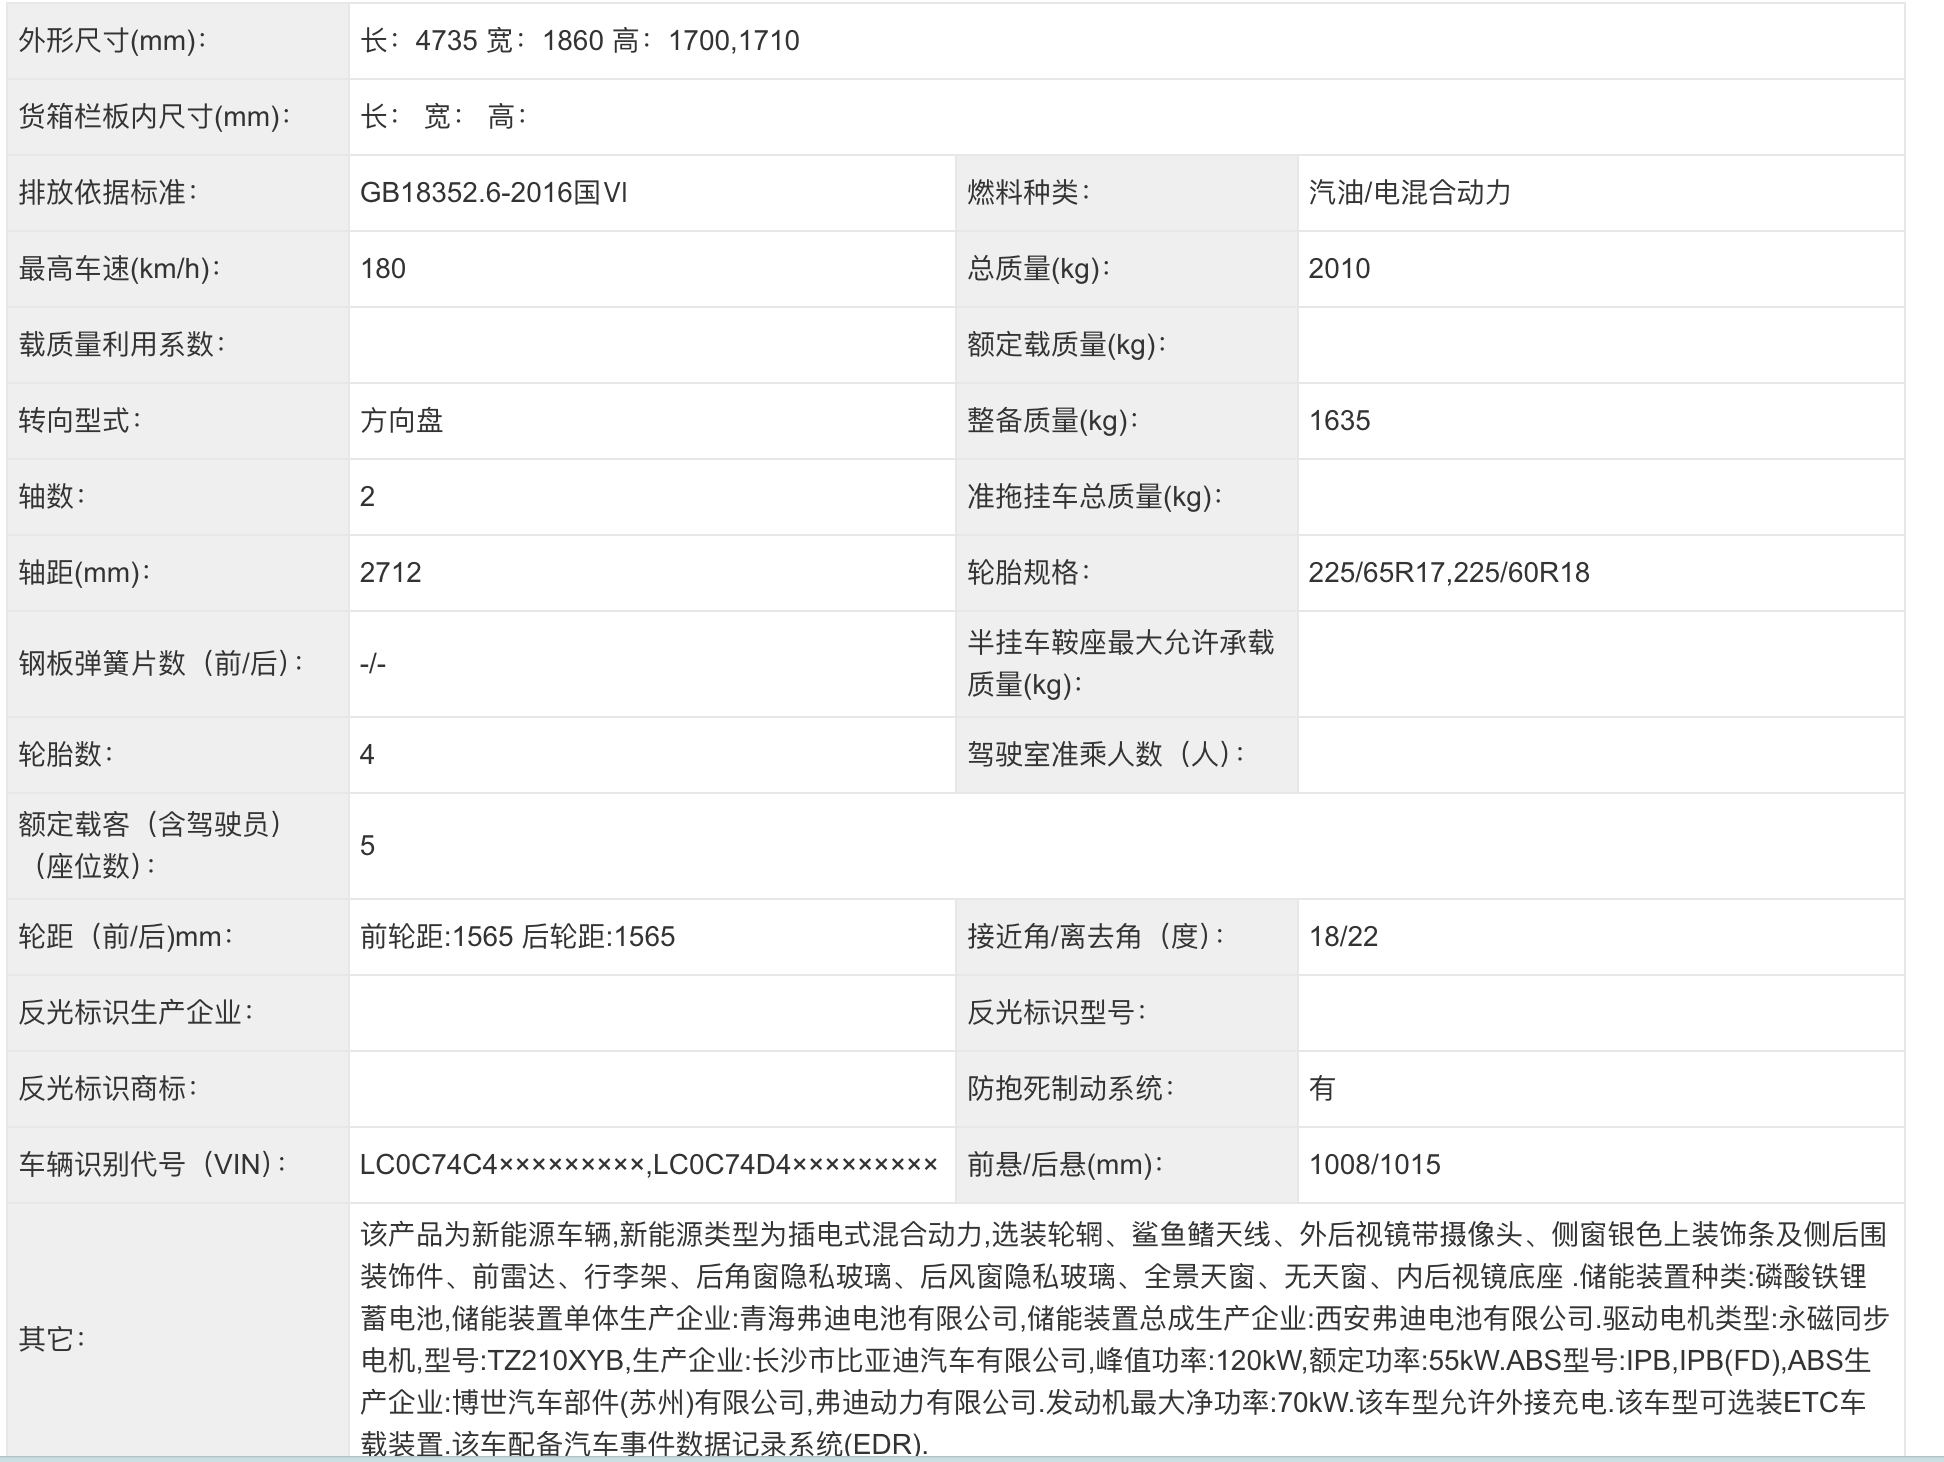The height and width of the screenshot is (1462, 1944).
Task: Click the 前悬/后悬(mm) label
Action: coord(1065,1165)
